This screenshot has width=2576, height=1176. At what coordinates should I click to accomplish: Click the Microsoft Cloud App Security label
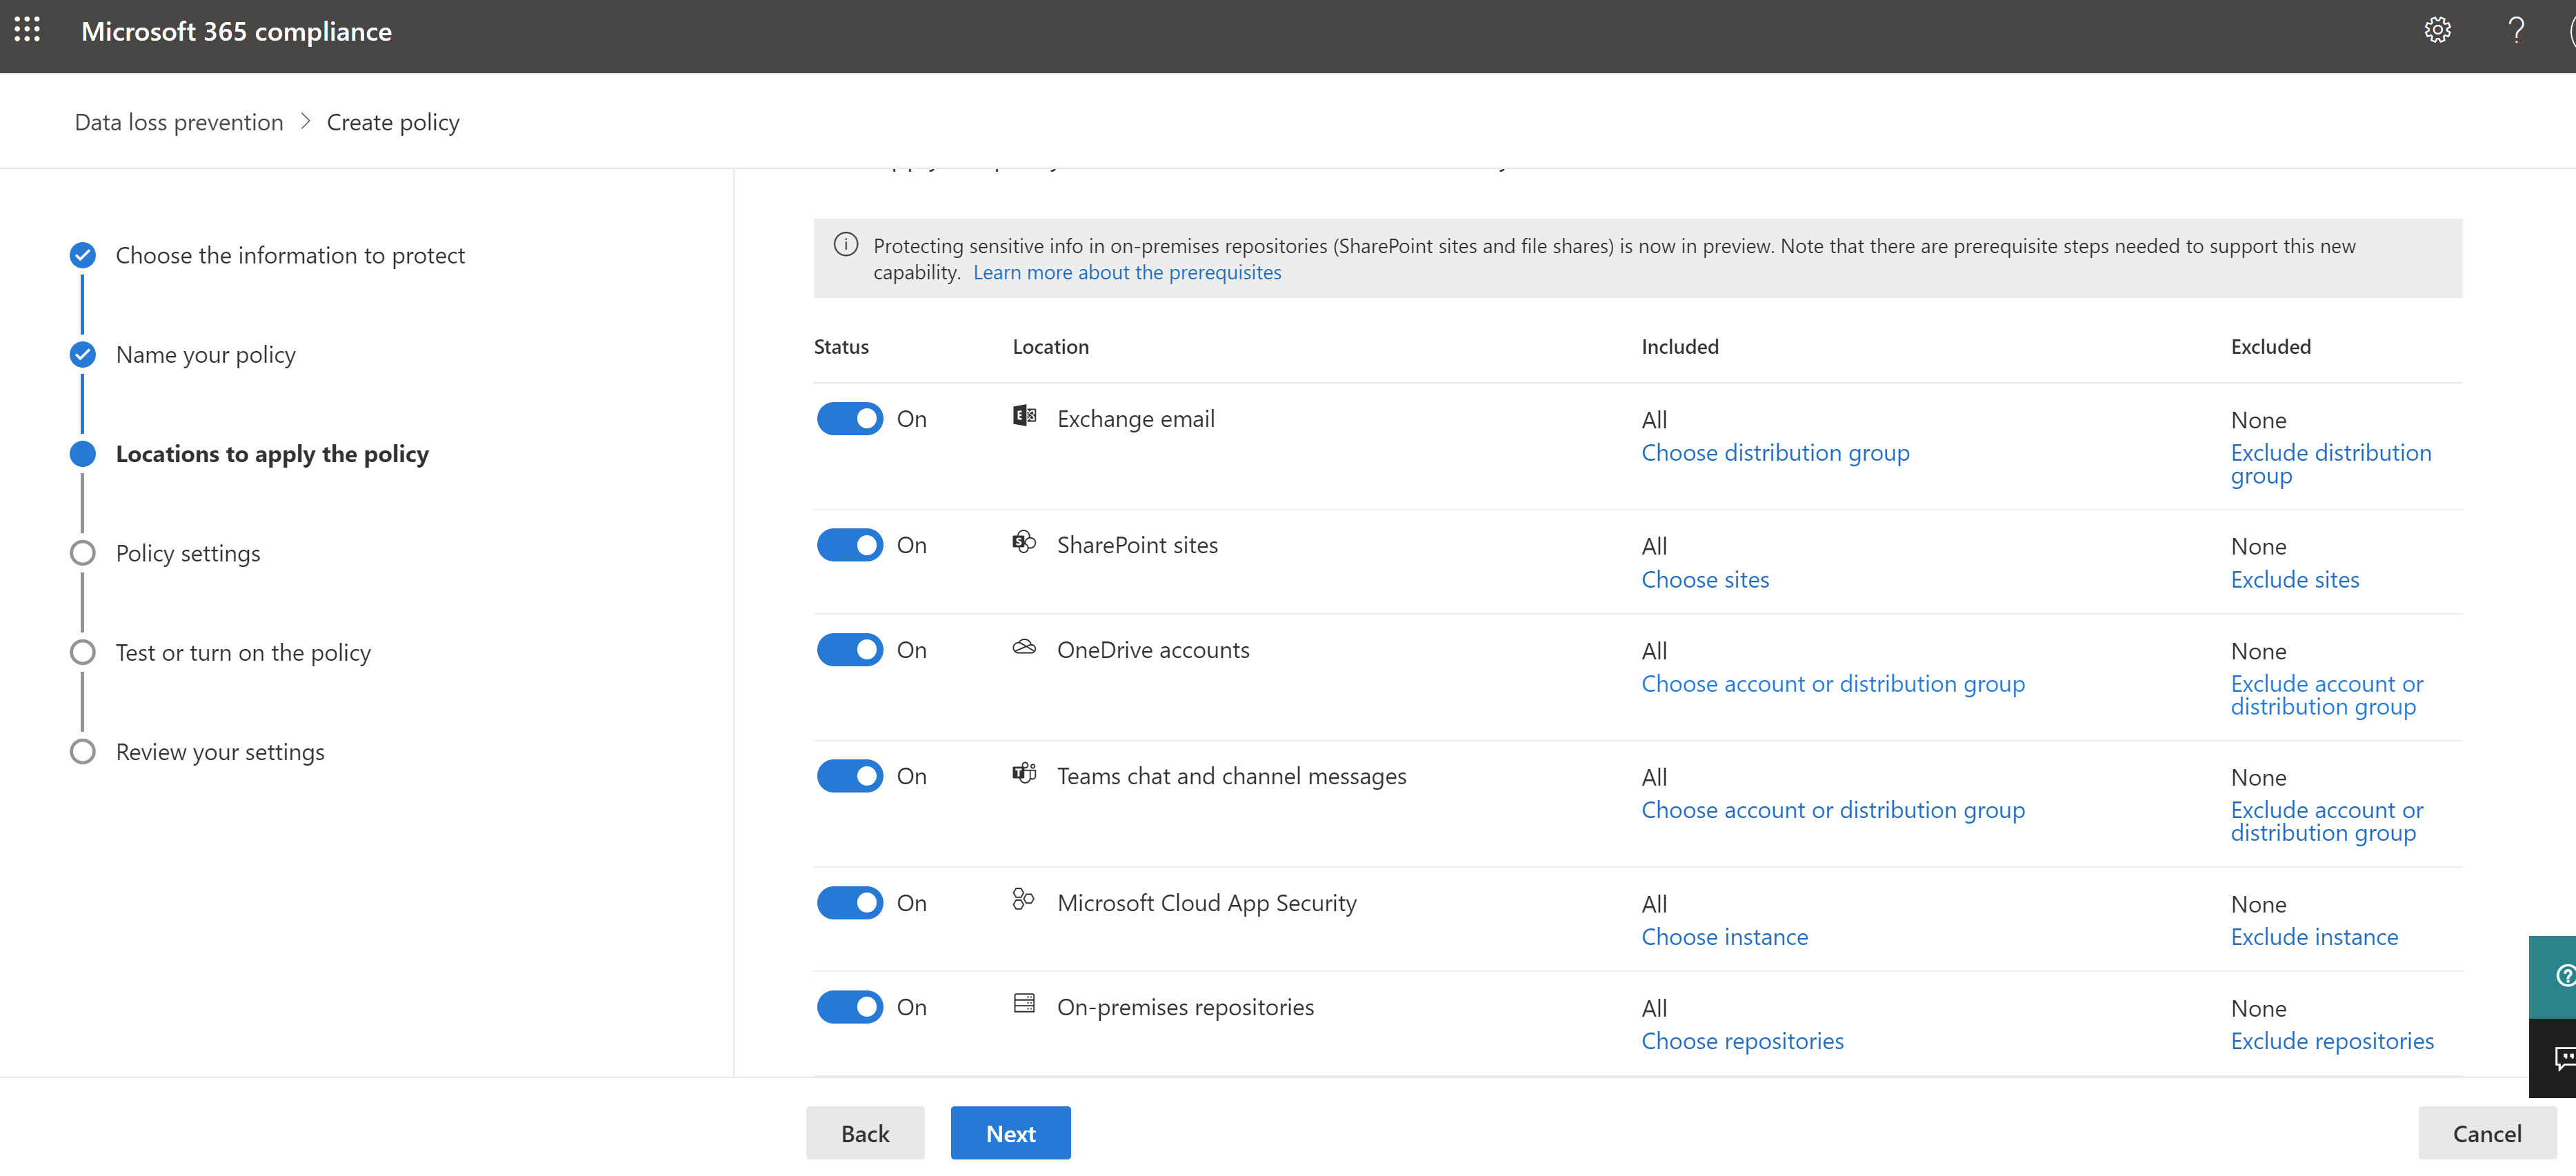(x=1207, y=903)
